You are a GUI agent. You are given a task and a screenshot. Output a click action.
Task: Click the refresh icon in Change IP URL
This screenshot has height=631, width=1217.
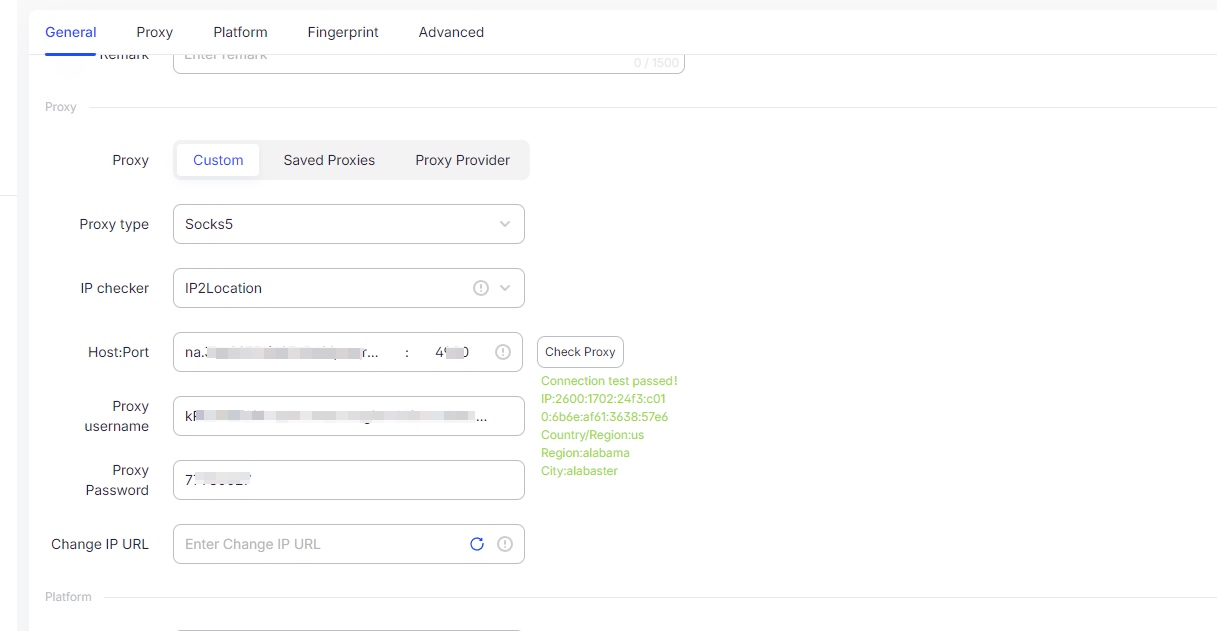click(477, 544)
